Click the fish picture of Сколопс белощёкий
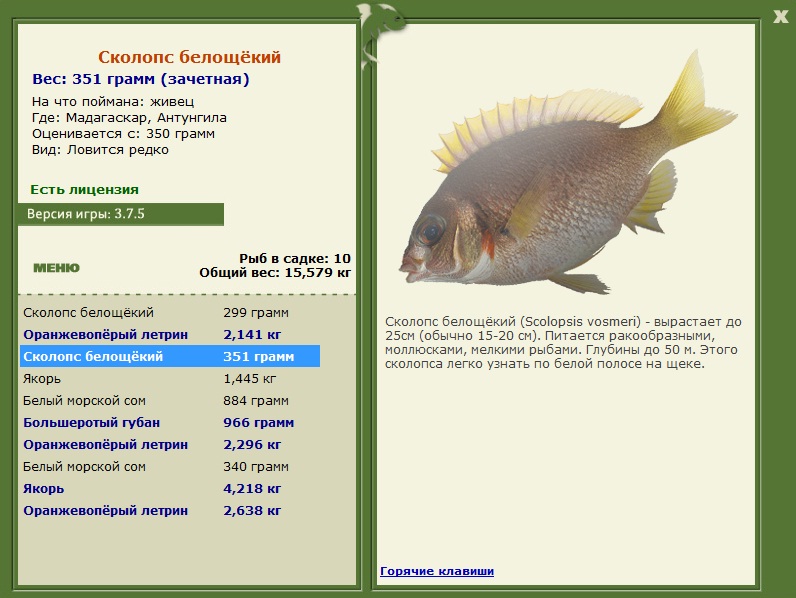 pos(568,173)
